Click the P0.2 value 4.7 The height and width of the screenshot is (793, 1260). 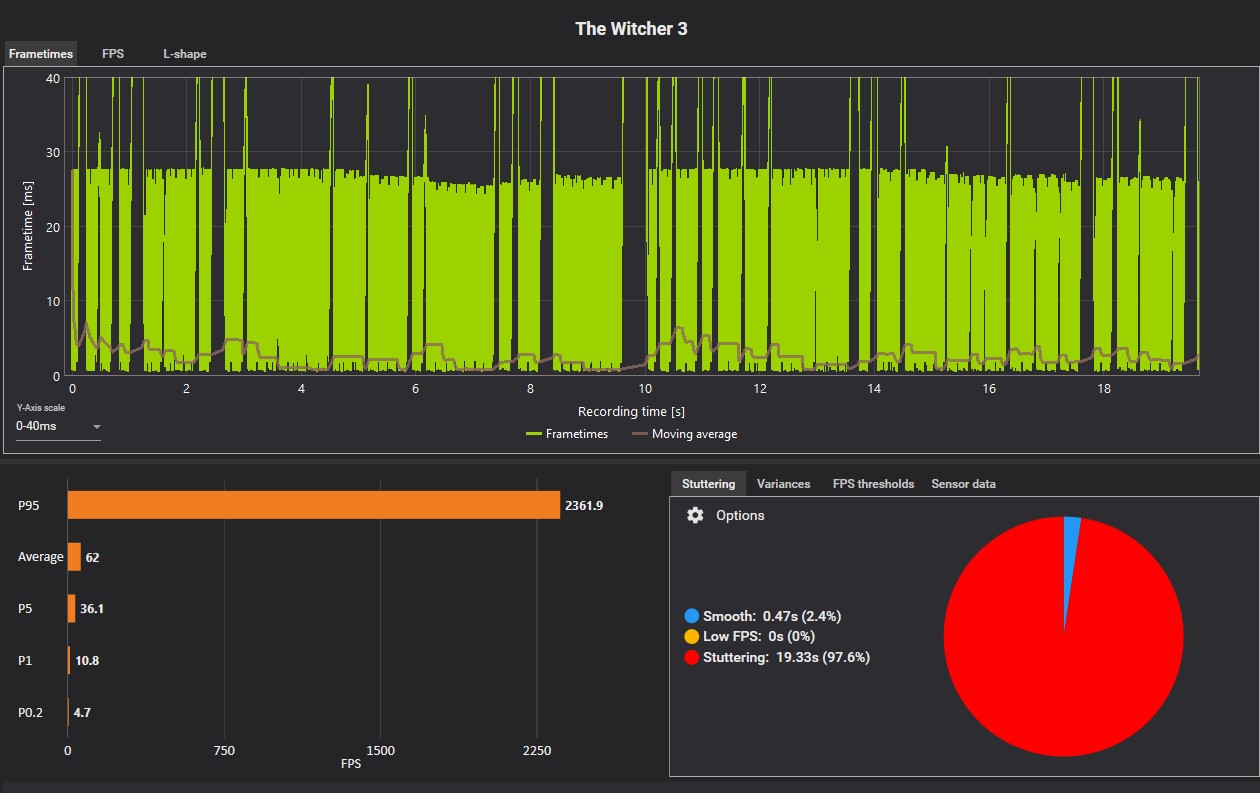click(x=83, y=713)
